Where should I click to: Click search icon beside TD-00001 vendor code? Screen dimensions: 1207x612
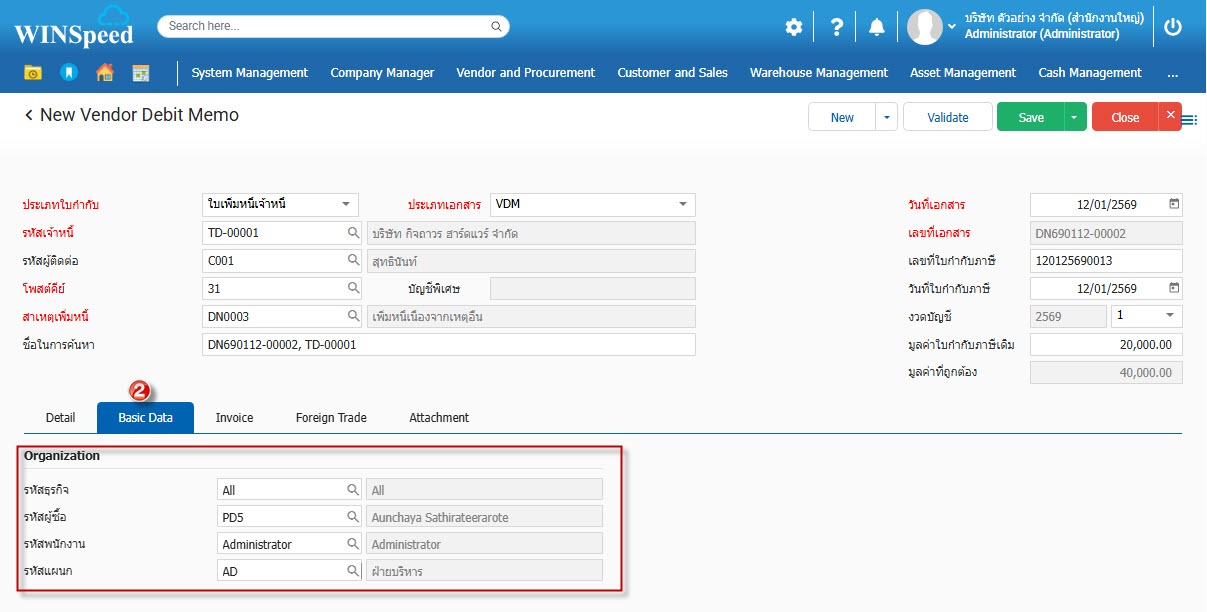tap(353, 233)
